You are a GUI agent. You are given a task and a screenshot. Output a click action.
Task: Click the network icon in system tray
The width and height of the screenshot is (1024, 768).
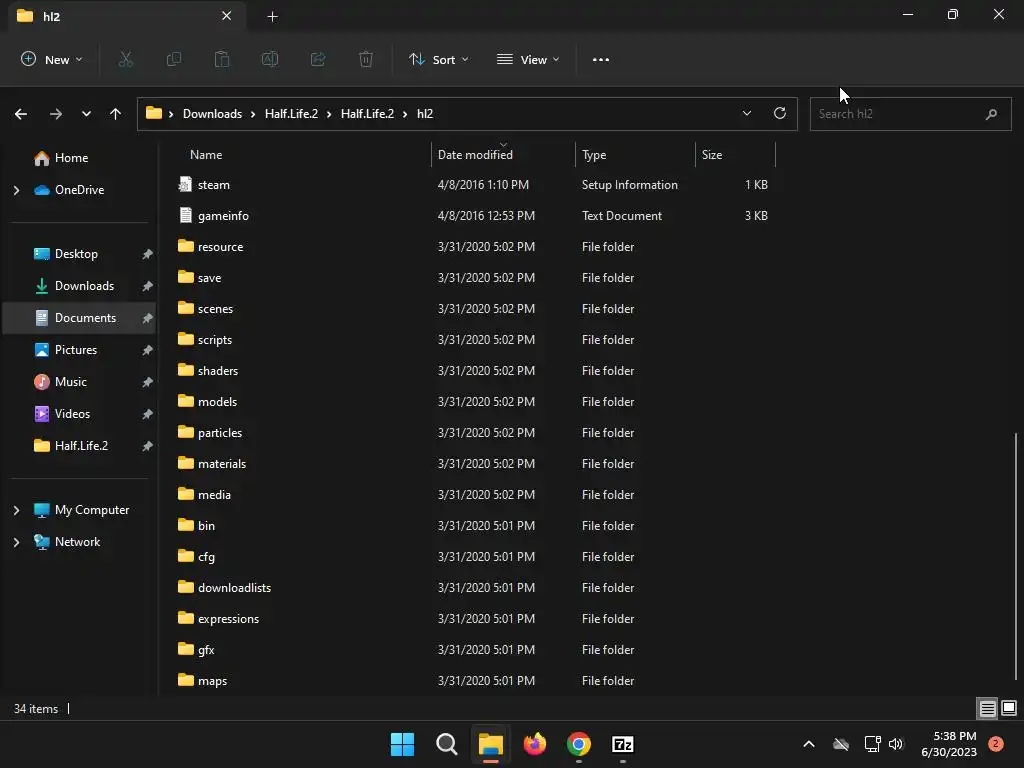pos(872,744)
